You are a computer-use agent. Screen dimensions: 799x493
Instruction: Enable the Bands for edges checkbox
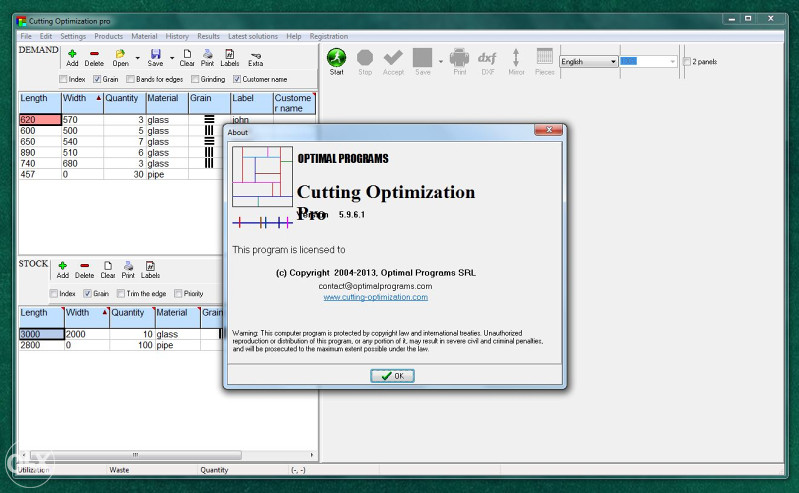pos(130,79)
